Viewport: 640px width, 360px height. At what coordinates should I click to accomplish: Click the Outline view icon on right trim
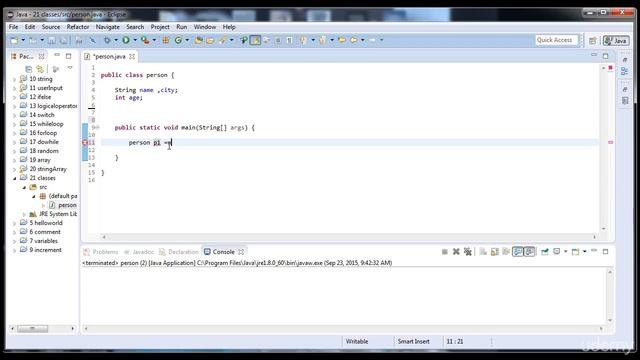(624, 71)
